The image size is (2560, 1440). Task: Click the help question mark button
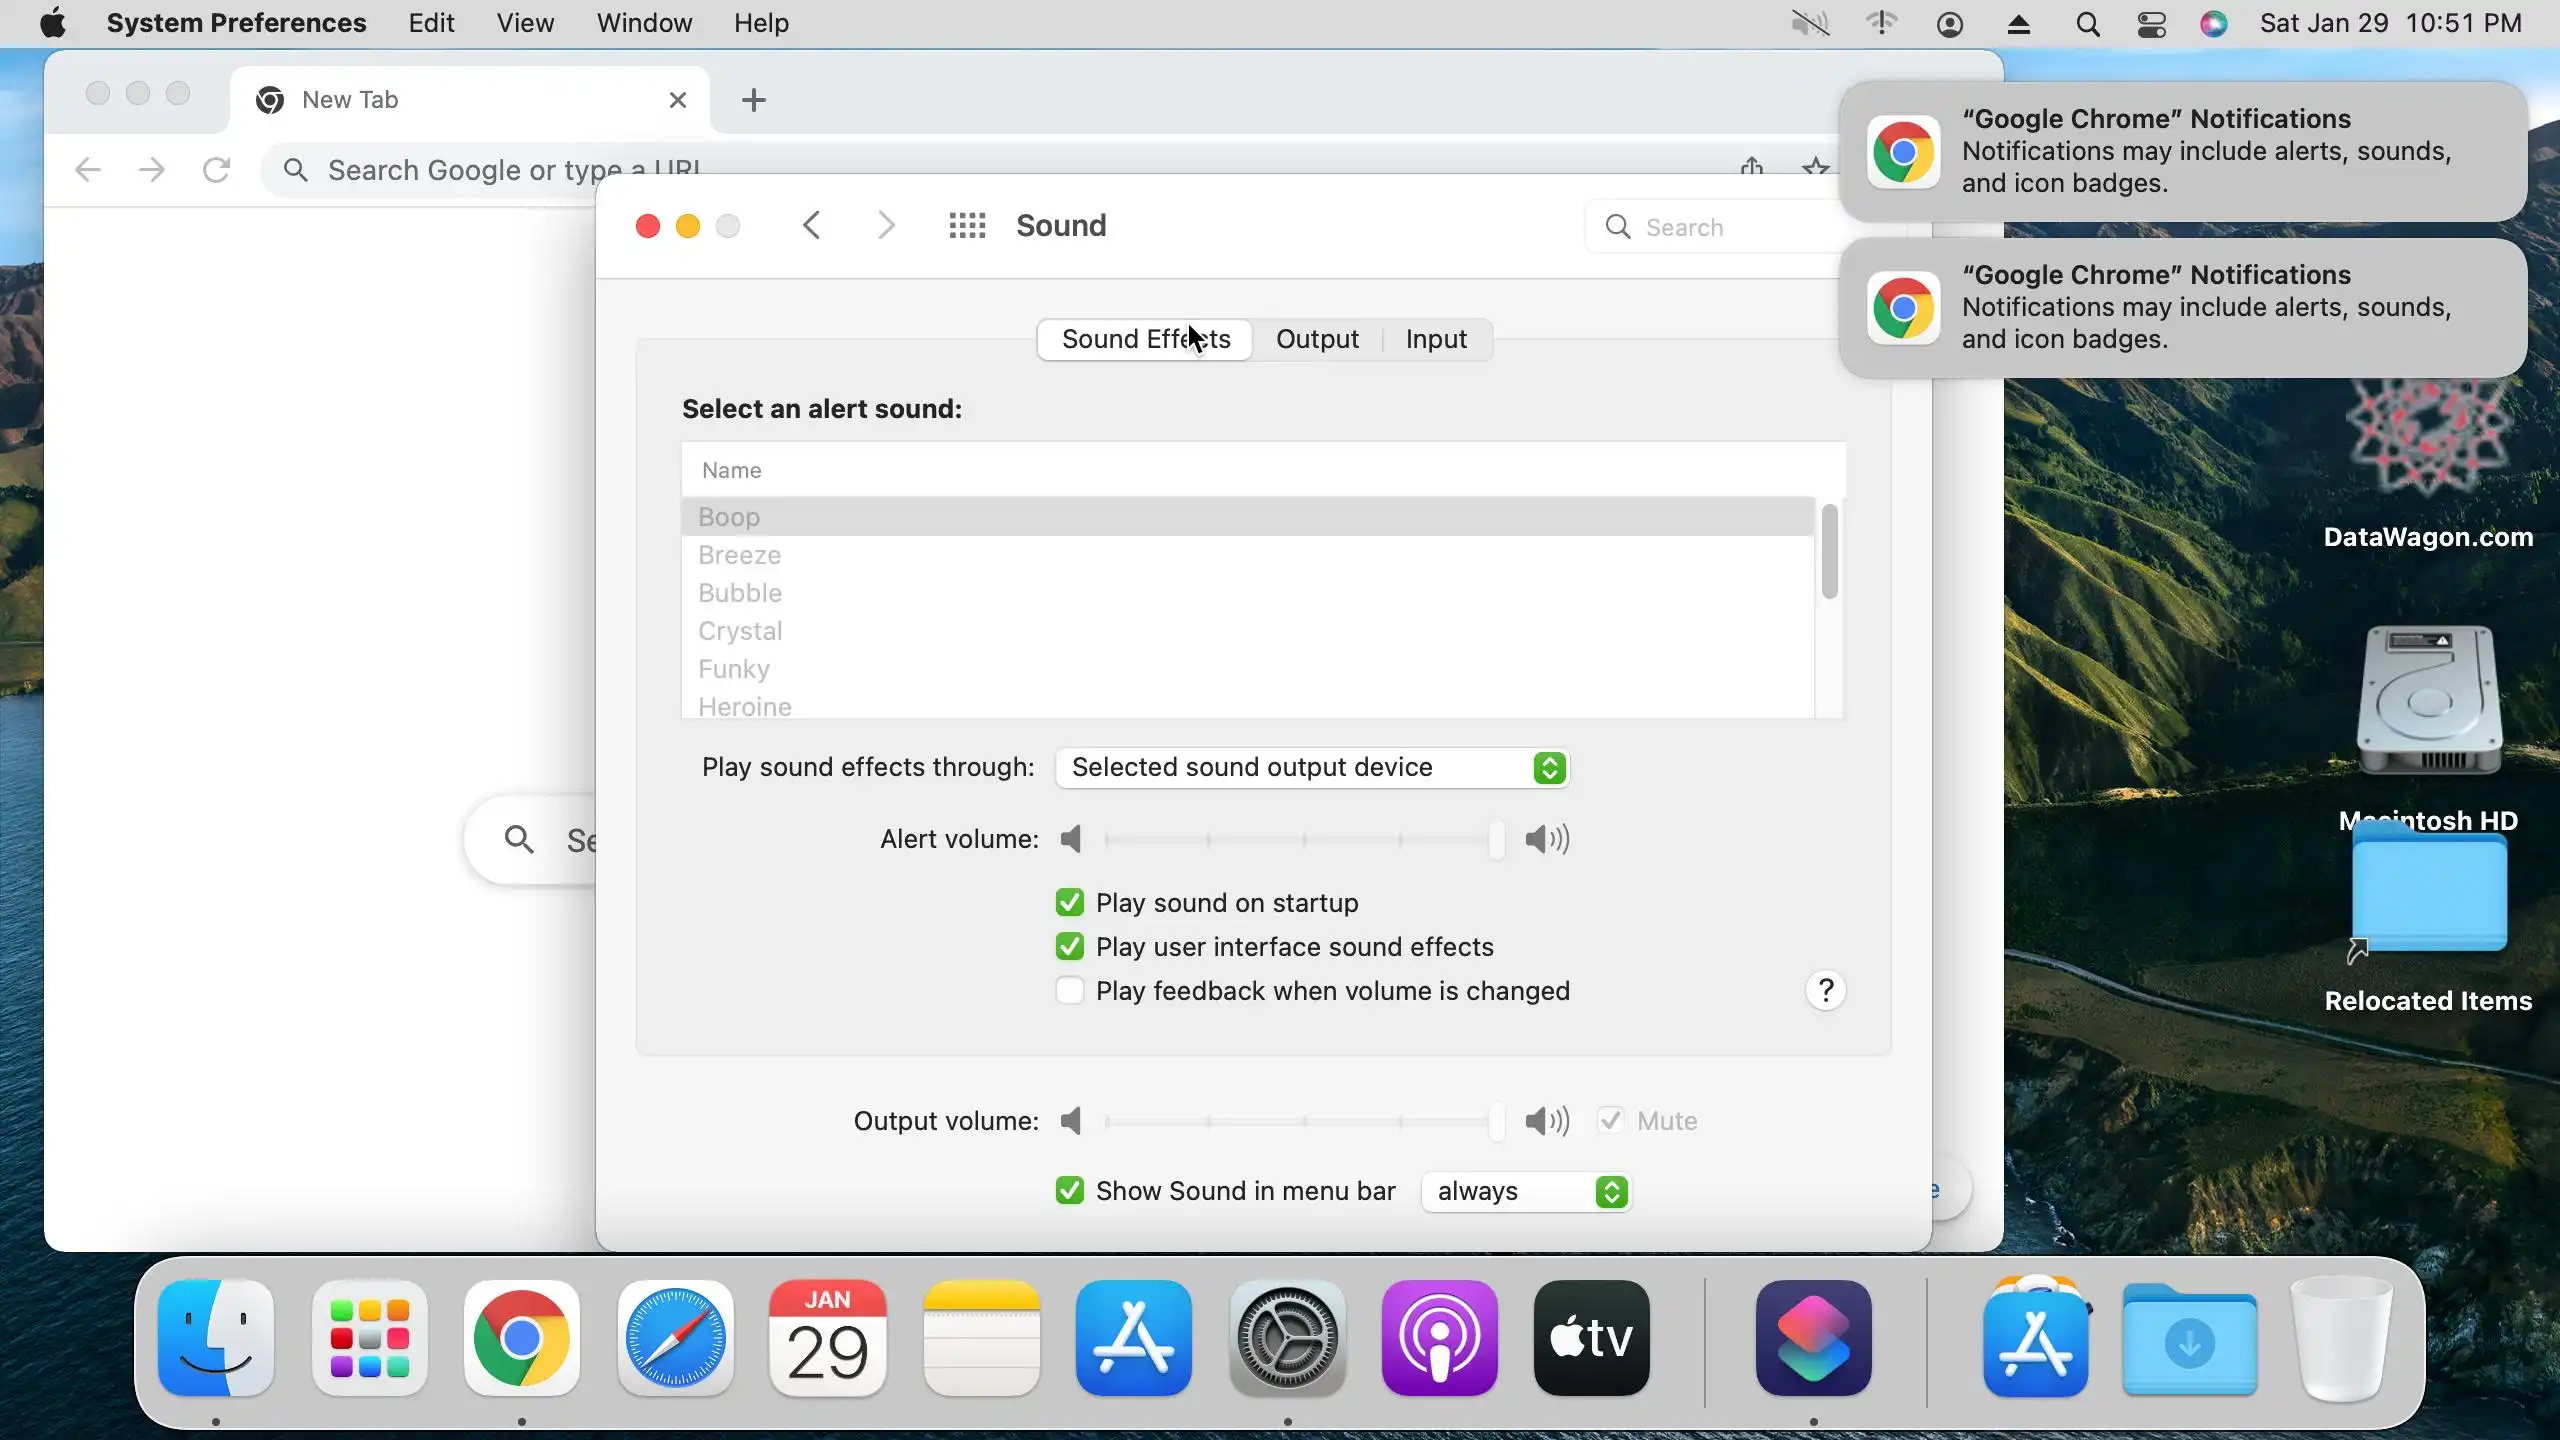click(1825, 991)
